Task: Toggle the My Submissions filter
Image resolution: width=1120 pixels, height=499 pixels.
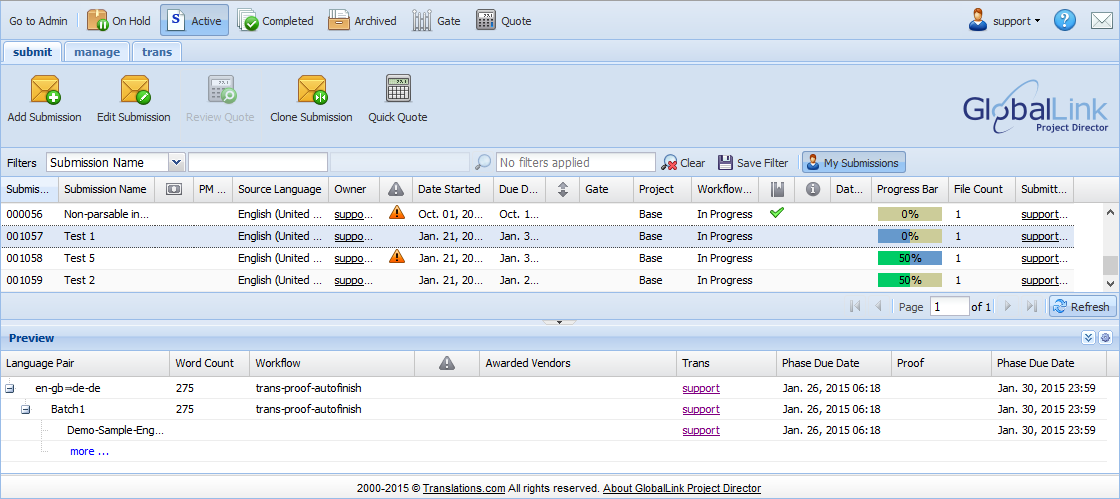Action: click(853, 163)
